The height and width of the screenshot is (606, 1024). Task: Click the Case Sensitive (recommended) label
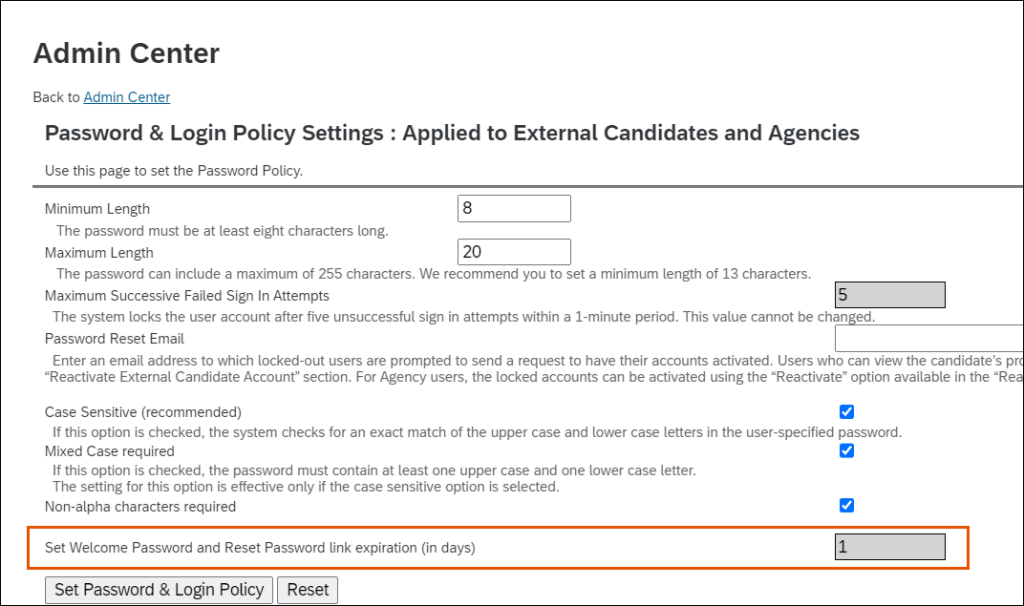143,412
